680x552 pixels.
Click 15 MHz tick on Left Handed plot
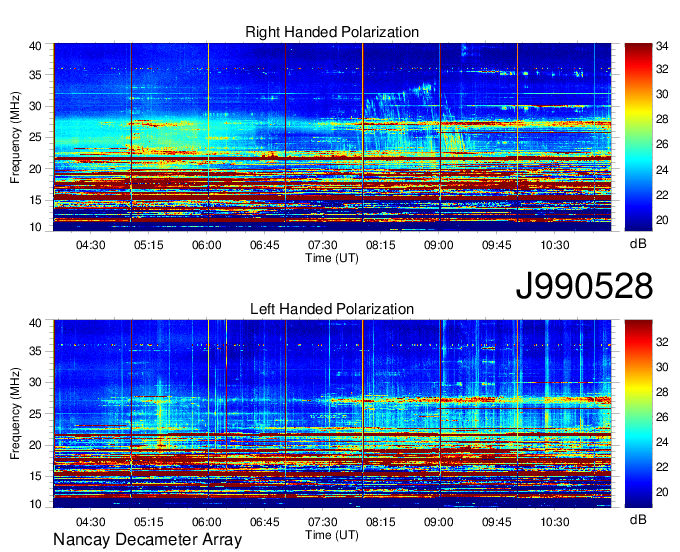click(x=36, y=476)
